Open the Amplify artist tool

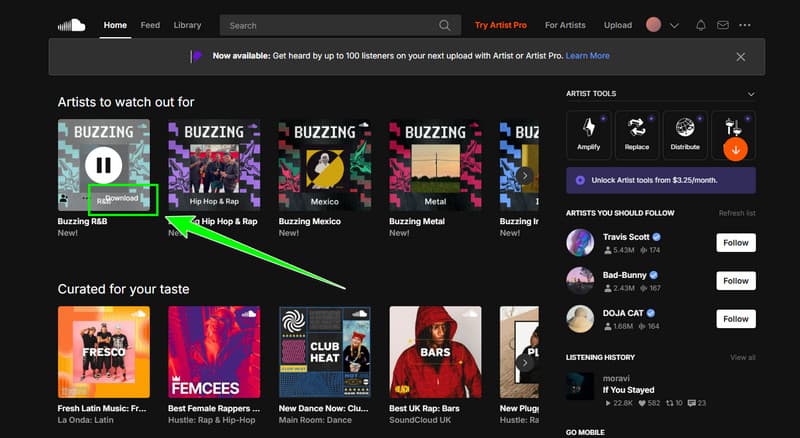click(x=589, y=135)
